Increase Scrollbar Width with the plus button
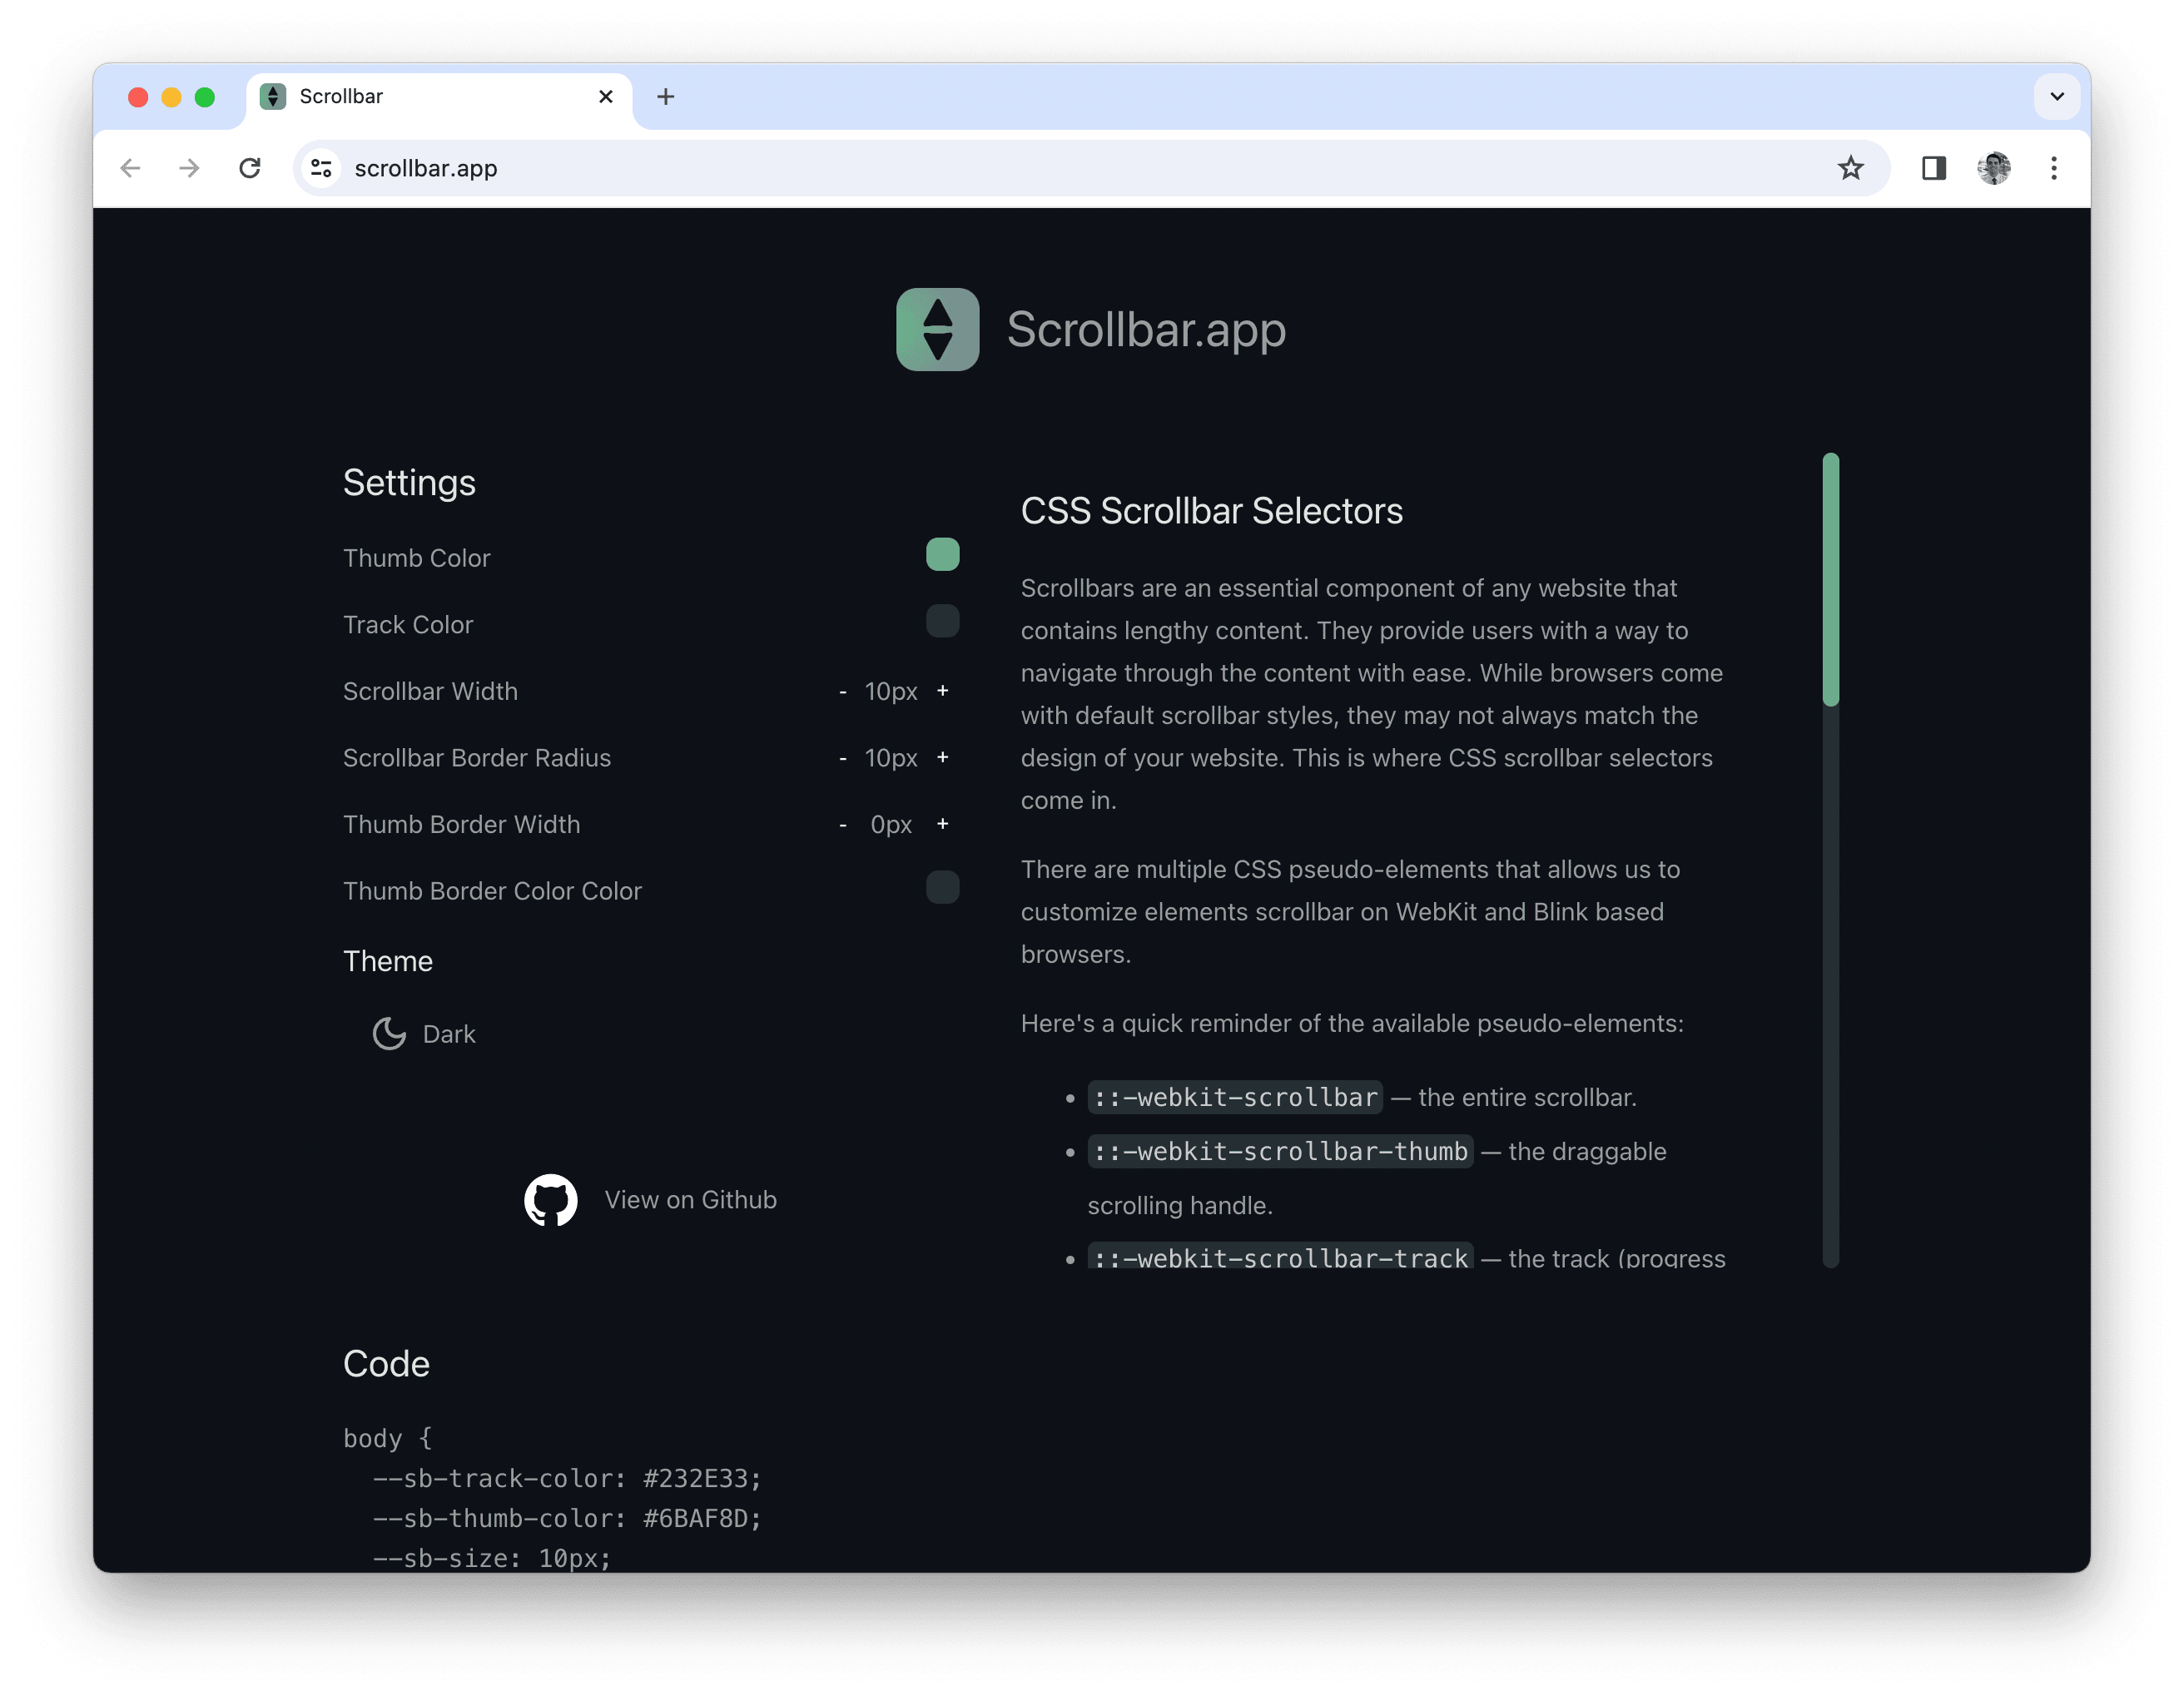 tap(943, 691)
